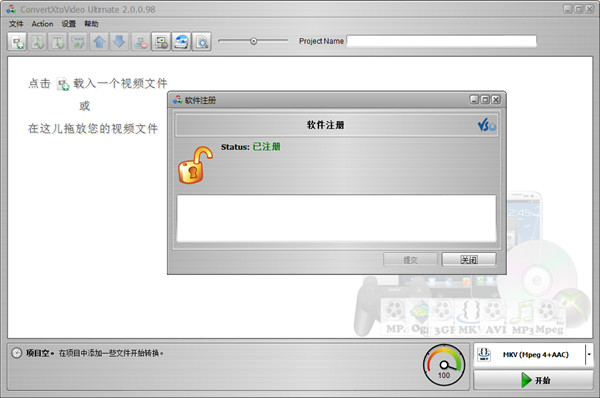Click the VSO logo in the dialog header
The image size is (600, 398).
pyautogui.click(x=486, y=125)
